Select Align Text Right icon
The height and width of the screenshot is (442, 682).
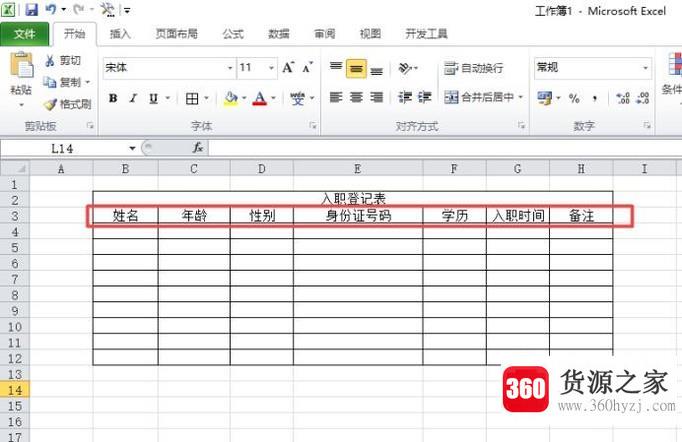pyautogui.click(x=377, y=97)
